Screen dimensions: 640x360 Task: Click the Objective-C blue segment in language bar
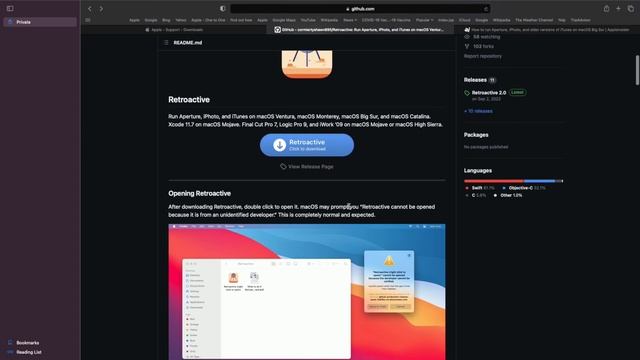tap(540, 181)
